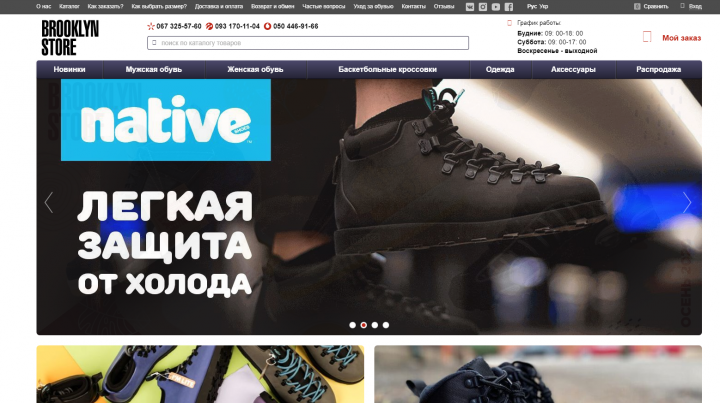
Task: Click phone number 067 325-57-60
Action: pyautogui.click(x=179, y=26)
